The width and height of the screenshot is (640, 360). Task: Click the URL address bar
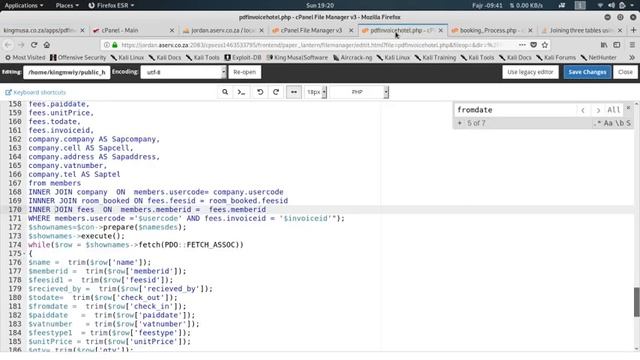coord(310,45)
